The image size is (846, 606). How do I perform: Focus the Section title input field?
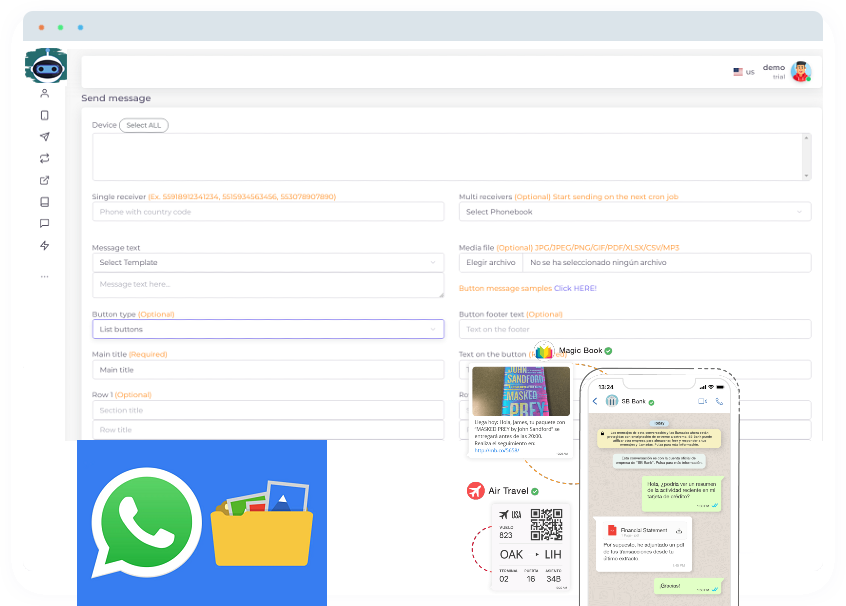point(268,410)
